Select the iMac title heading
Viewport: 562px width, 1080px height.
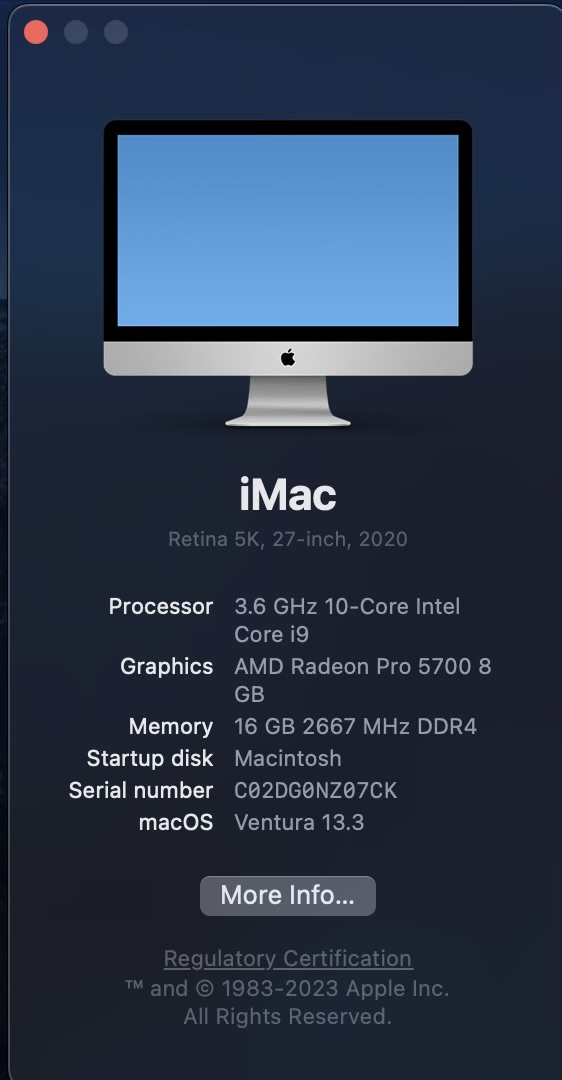pos(288,495)
